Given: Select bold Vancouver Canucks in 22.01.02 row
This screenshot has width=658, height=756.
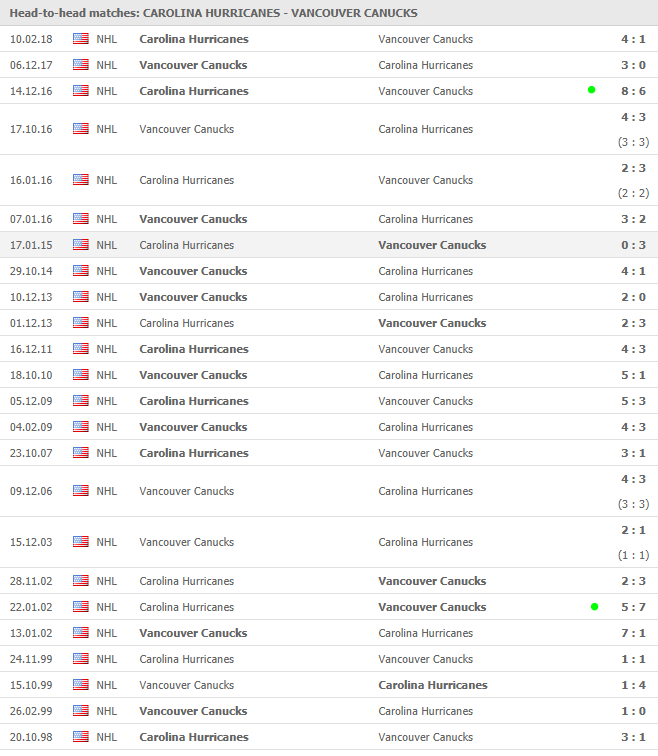Looking at the screenshot, I should [432, 608].
